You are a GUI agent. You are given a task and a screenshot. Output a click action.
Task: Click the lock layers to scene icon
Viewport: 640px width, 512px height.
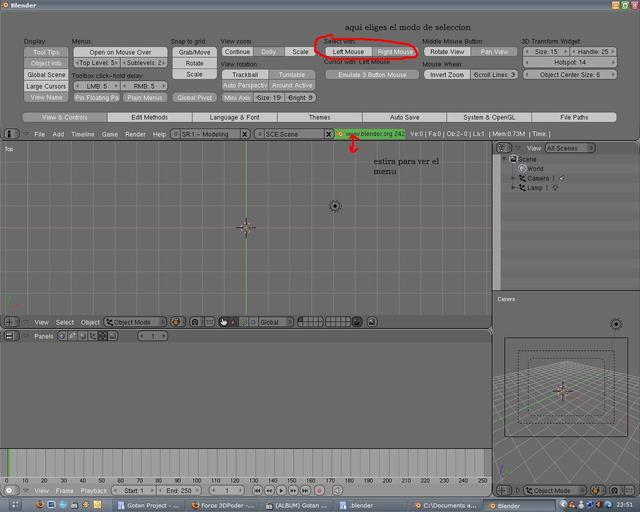(x=357, y=322)
